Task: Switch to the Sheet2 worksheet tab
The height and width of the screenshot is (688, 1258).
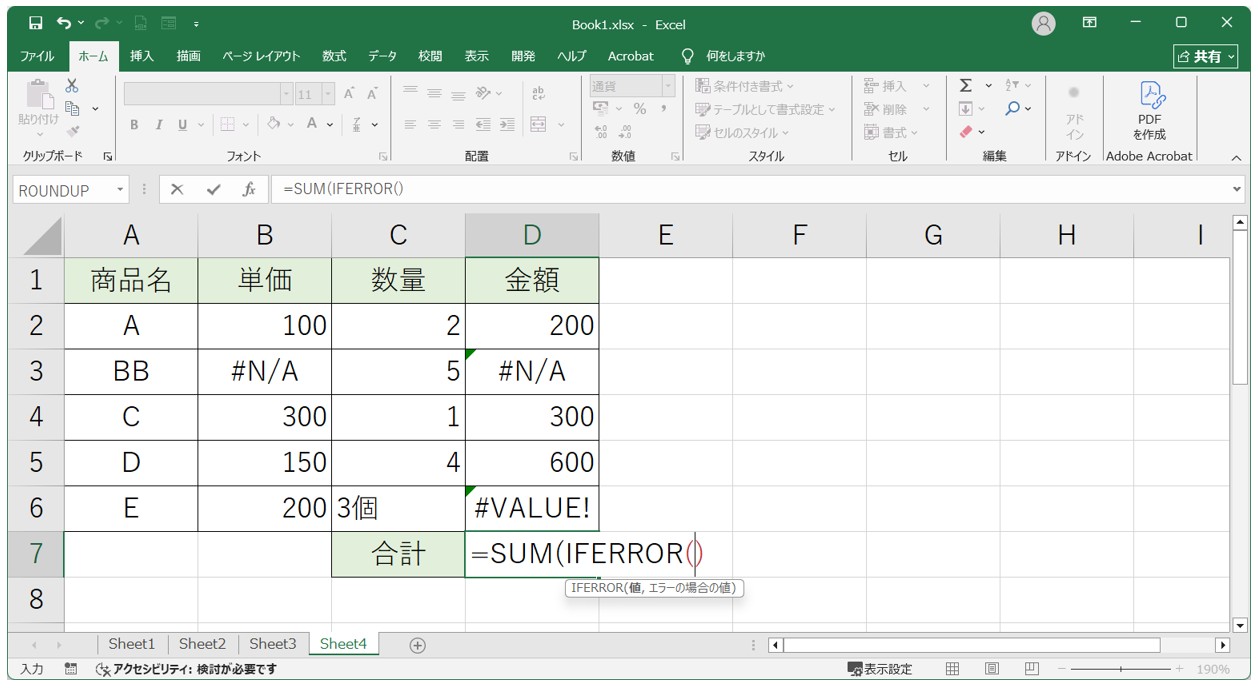Action: tap(202, 644)
